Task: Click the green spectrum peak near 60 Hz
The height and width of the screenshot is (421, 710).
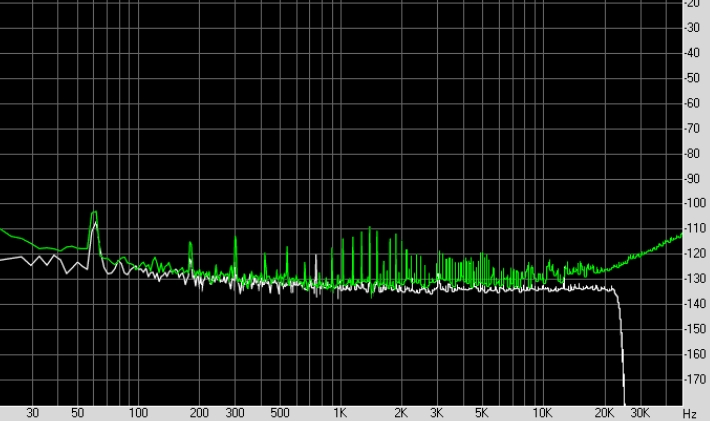Action: click(x=94, y=213)
